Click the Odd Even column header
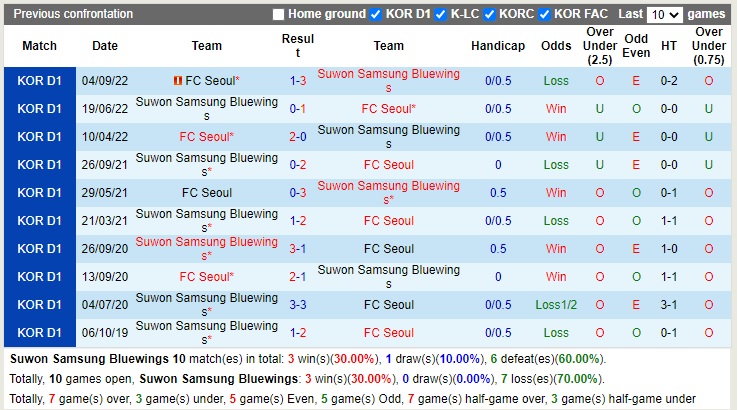 click(636, 46)
